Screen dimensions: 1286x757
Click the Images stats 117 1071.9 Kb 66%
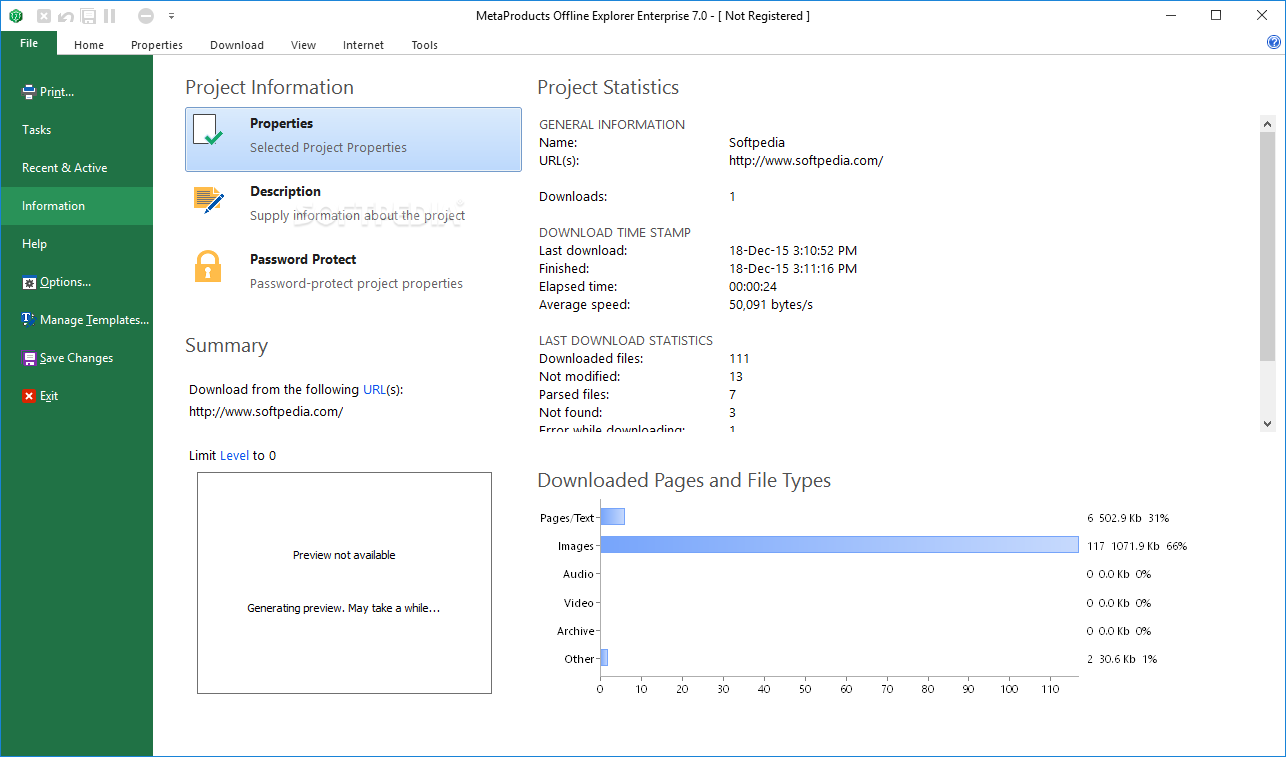click(1137, 547)
